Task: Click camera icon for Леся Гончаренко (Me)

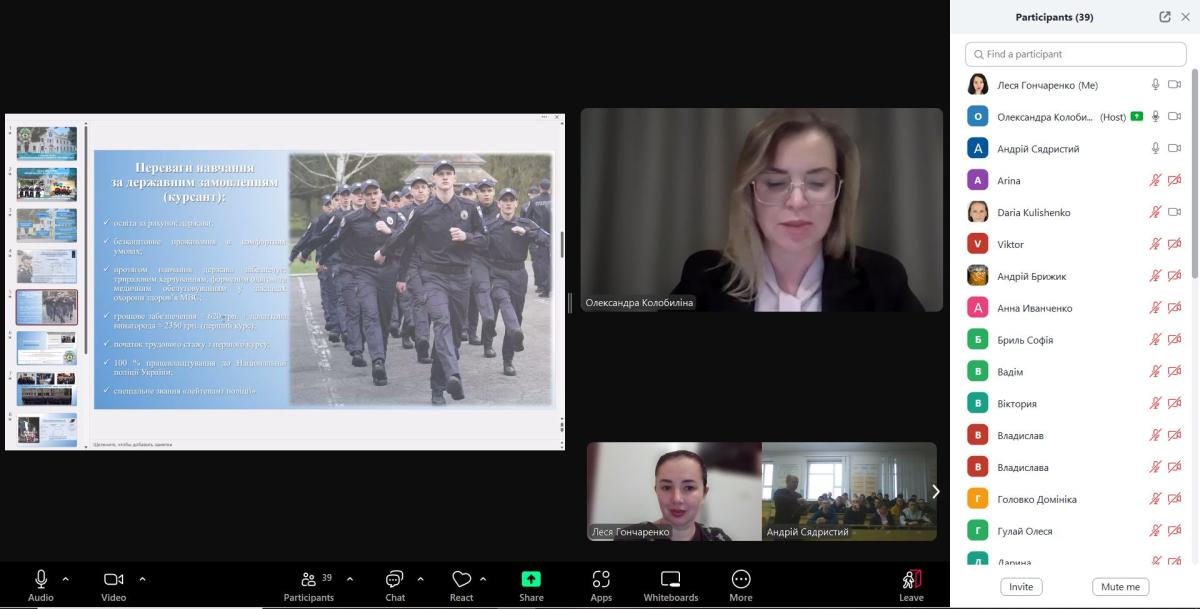Action: point(1175,85)
